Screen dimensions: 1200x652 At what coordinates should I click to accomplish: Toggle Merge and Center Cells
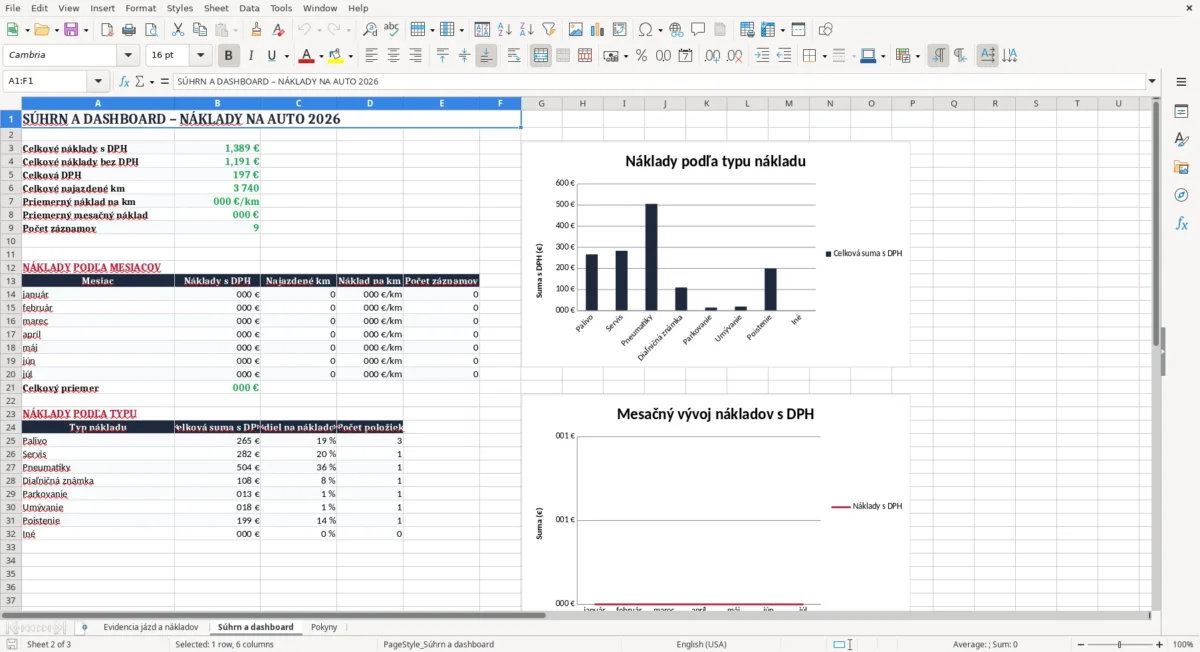(x=541, y=56)
